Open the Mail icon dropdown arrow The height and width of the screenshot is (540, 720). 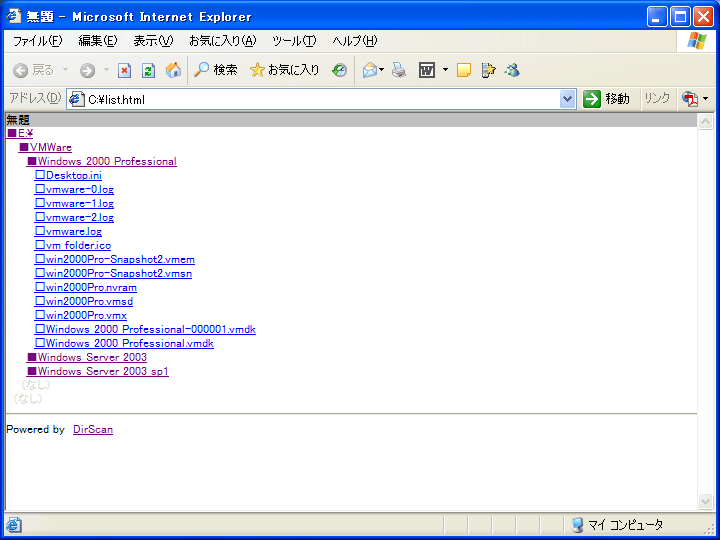coord(382,70)
